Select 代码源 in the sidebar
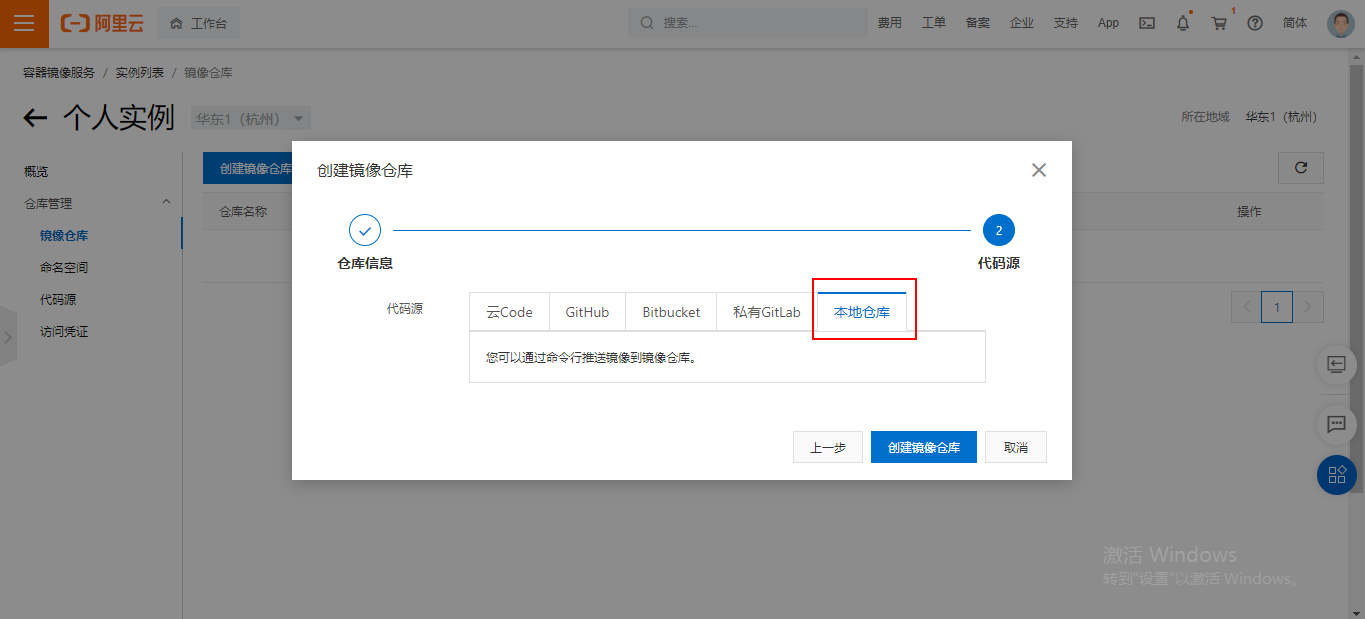The height and width of the screenshot is (619, 1365). pyautogui.click(x=58, y=300)
